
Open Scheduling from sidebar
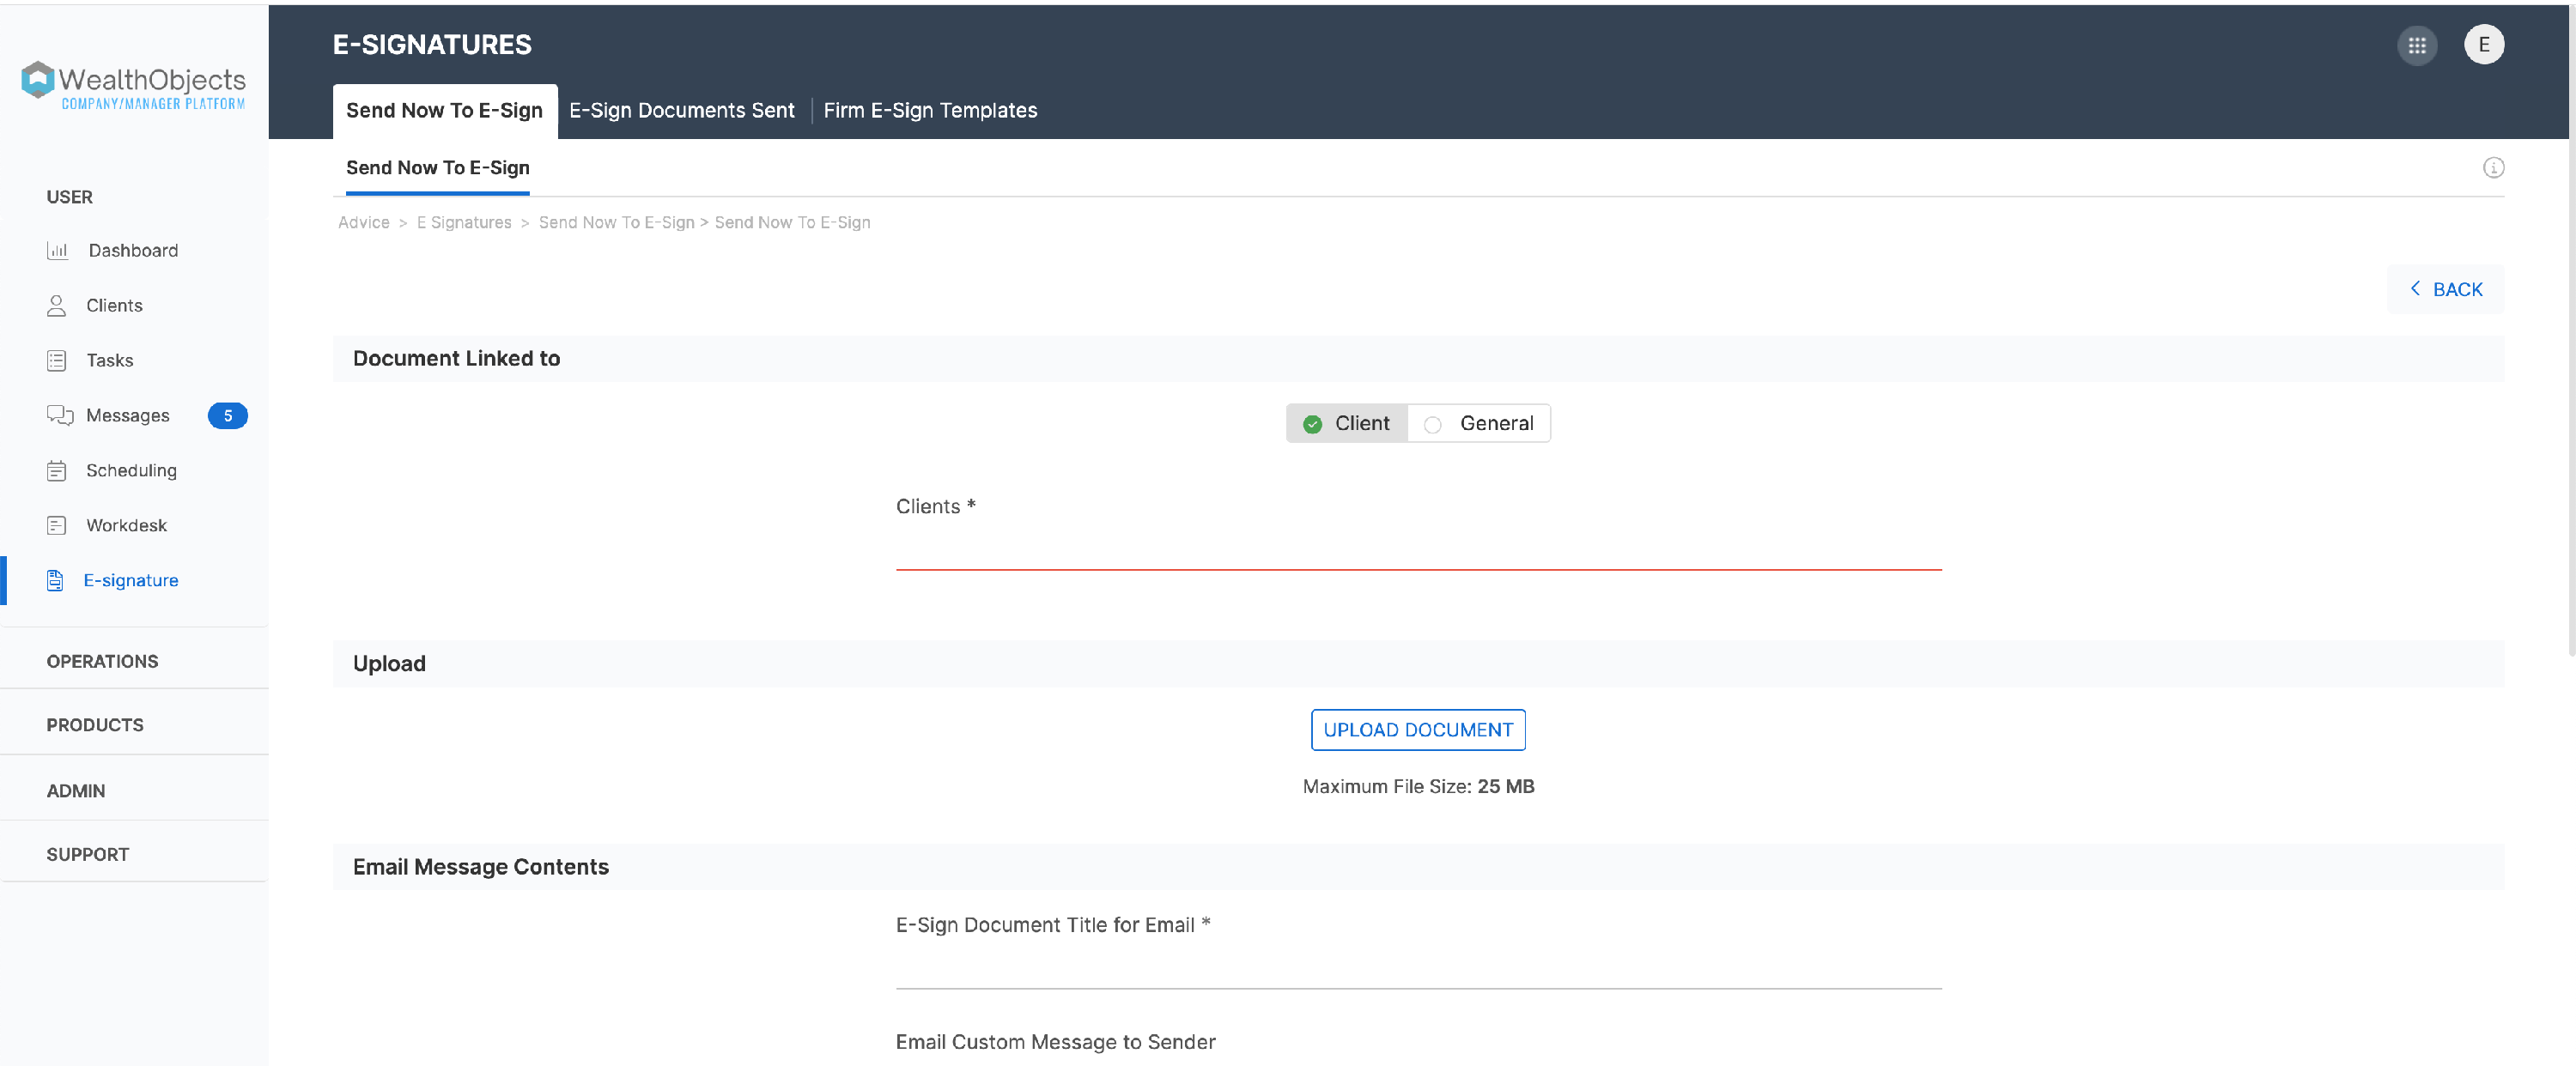(131, 471)
